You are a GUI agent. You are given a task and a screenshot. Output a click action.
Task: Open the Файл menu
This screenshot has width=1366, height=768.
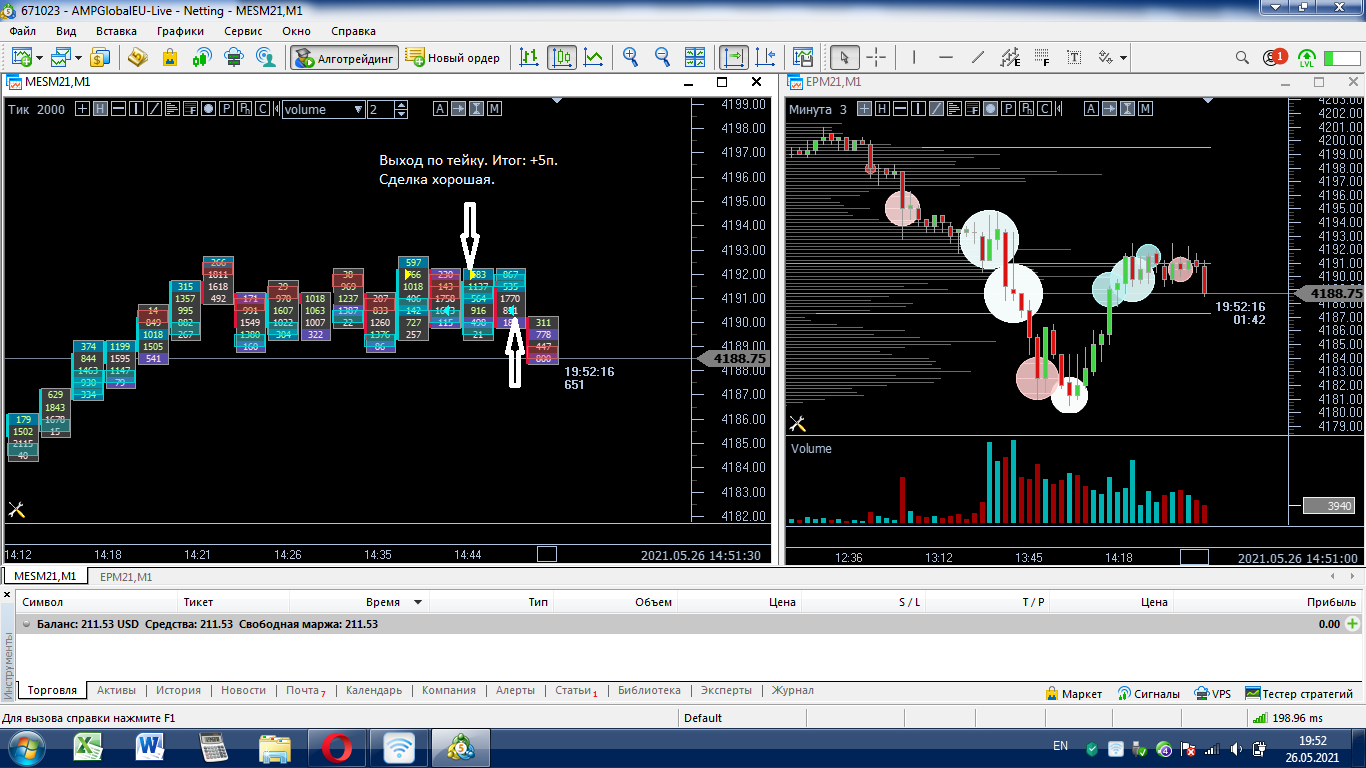point(22,31)
